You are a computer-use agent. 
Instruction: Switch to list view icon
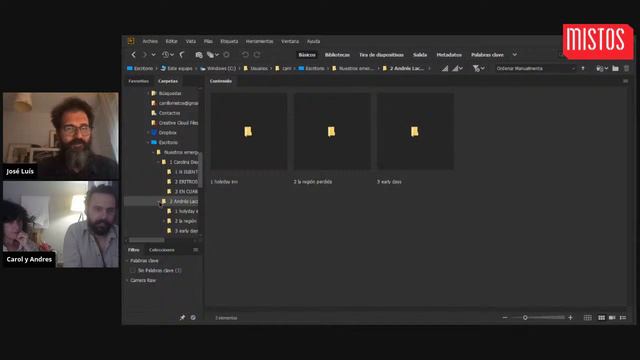pos(623,318)
